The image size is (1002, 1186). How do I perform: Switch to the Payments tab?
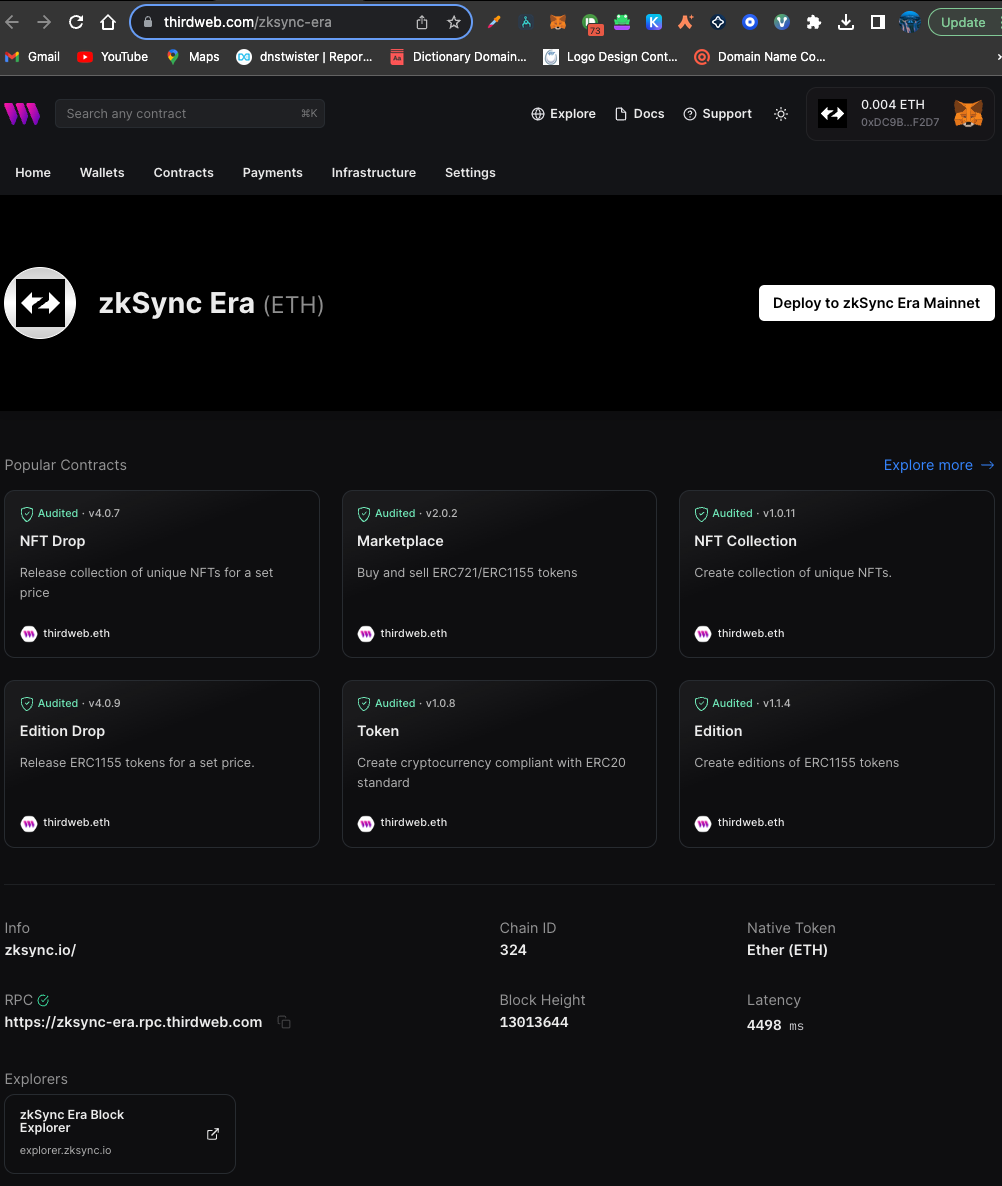(272, 172)
